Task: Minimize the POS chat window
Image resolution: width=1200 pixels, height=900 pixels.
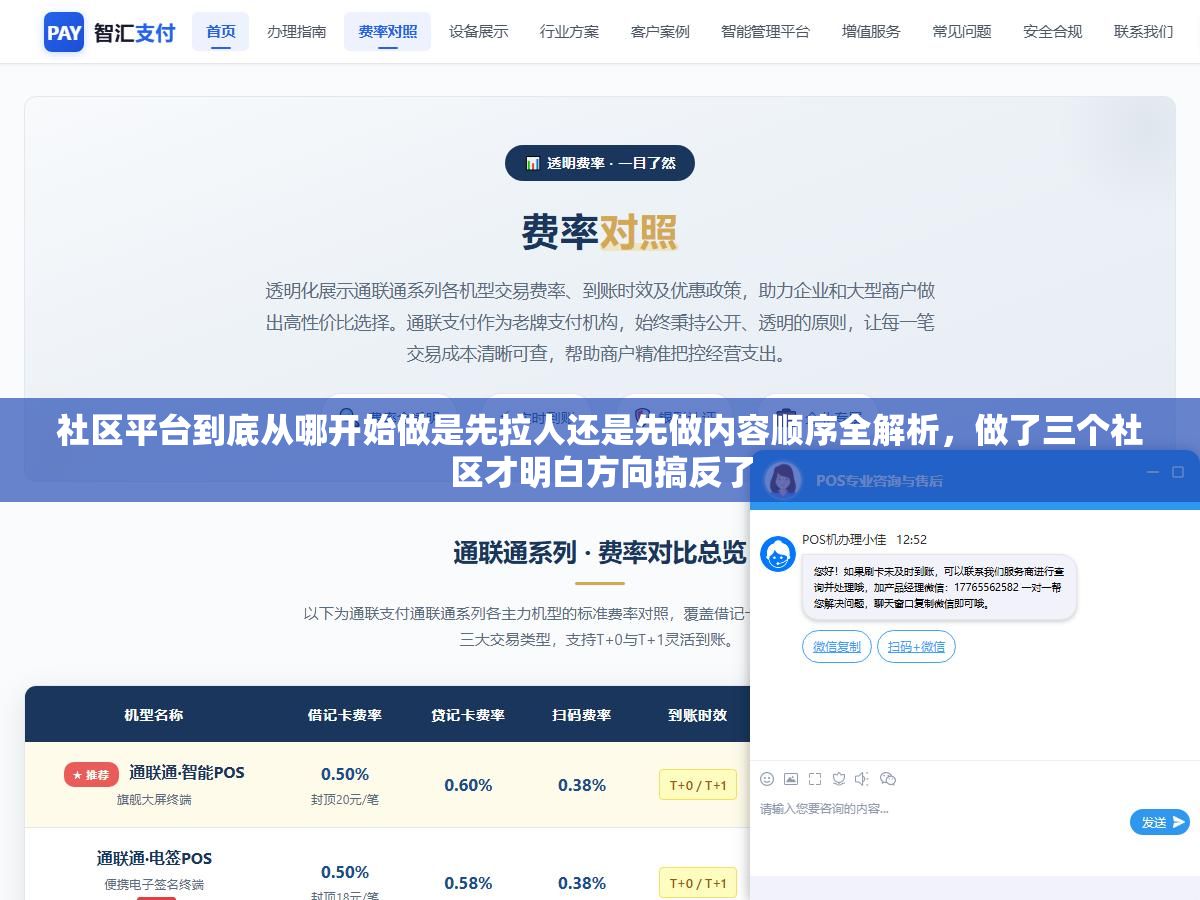Action: [x=1153, y=472]
